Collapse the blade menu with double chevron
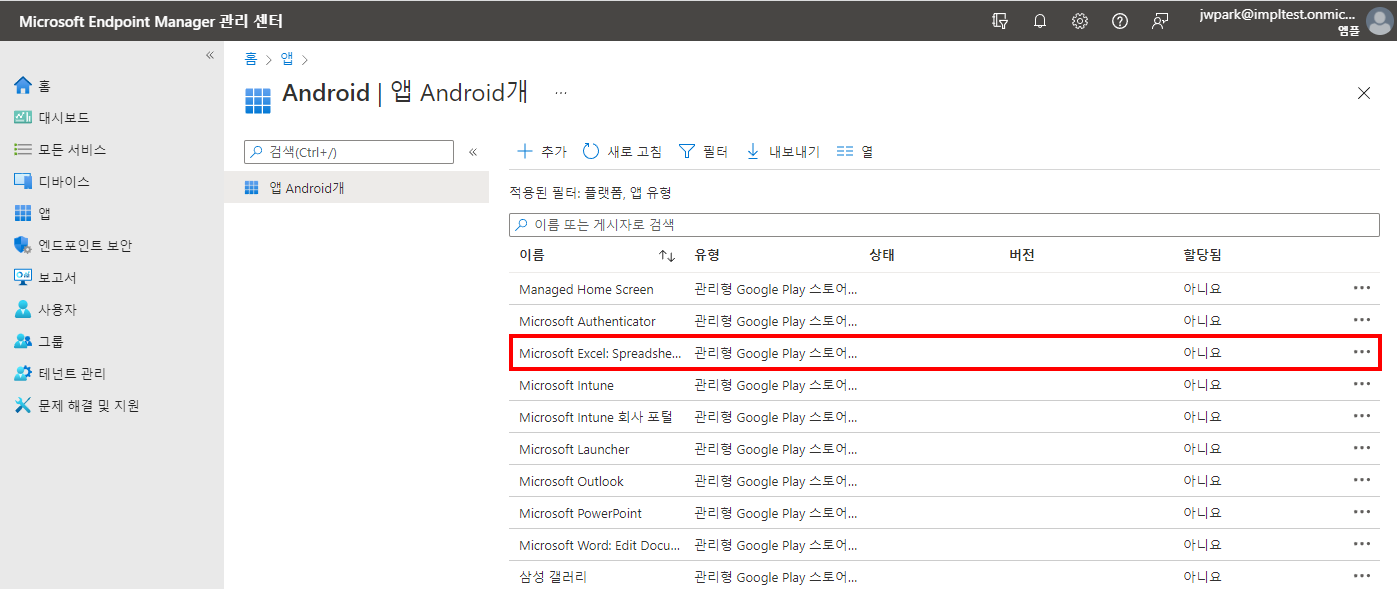The image size is (1397, 589). [x=473, y=152]
